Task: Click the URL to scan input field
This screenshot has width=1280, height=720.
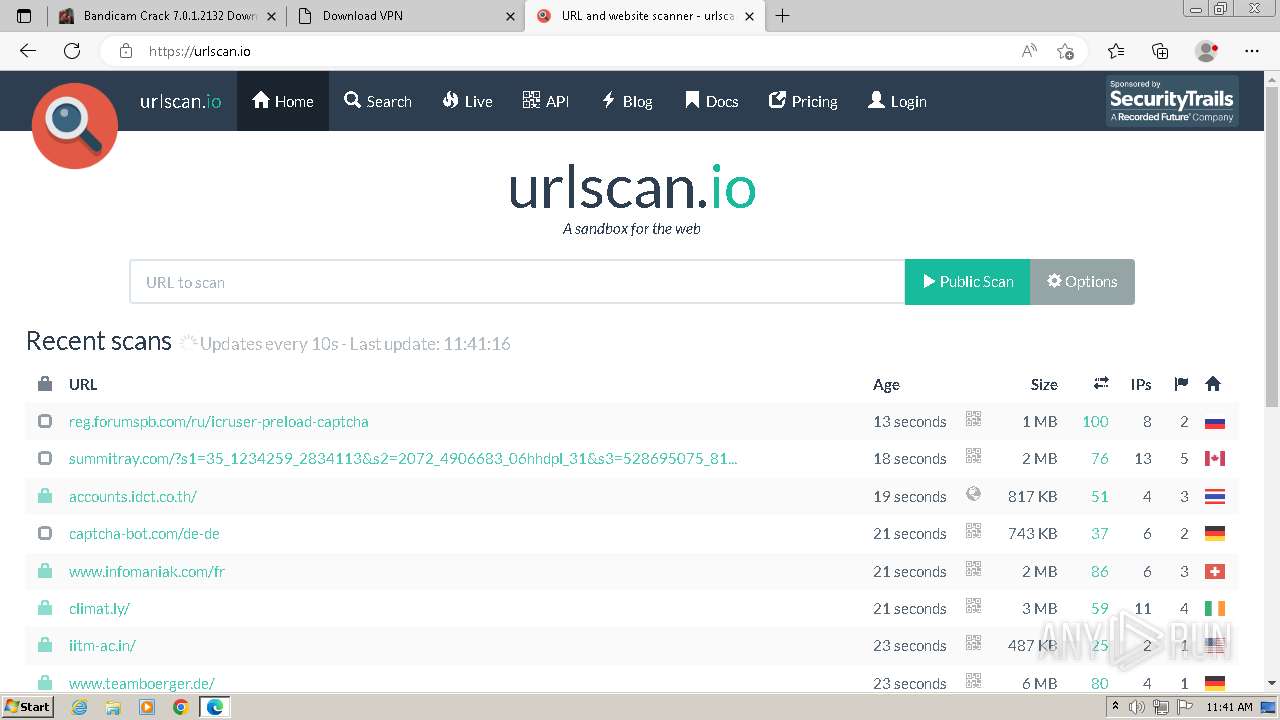Action: point(517,282)
